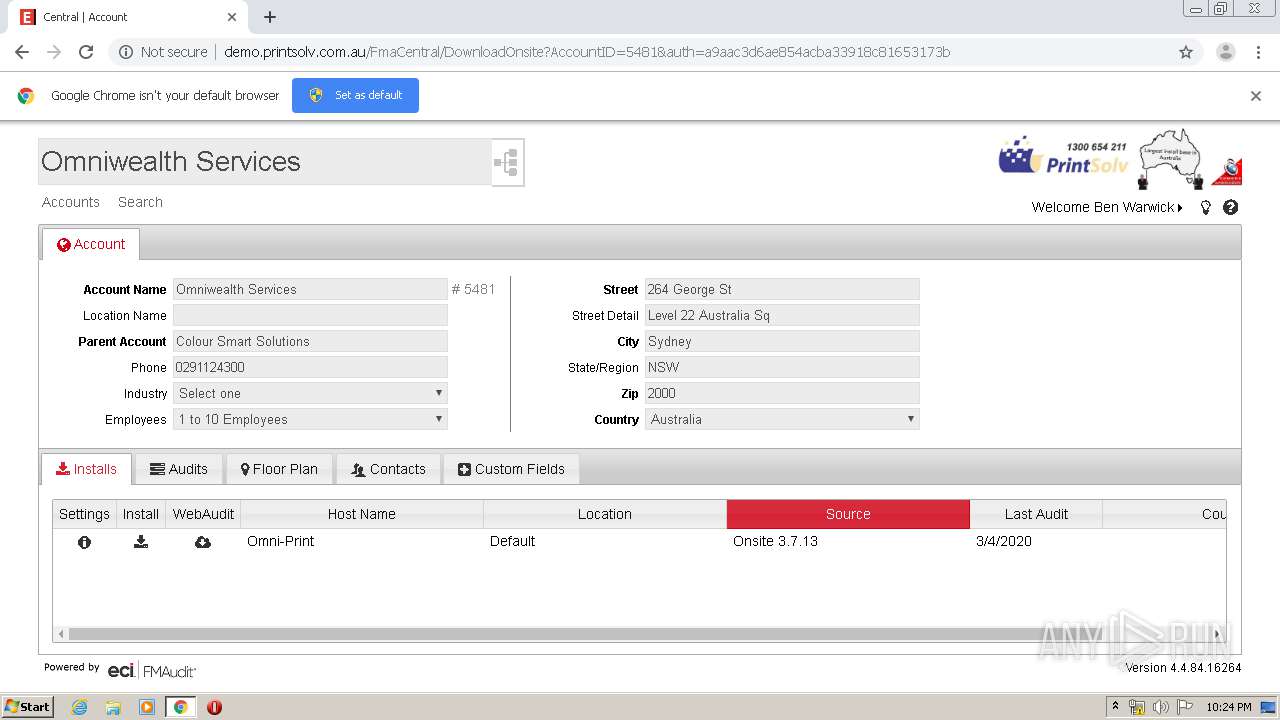The height and width of the screenshot is (720, 1280).
Task: Click Version 4.4.84.16264 footer text
Action: pyautogui.click(x=1183, y=668)
